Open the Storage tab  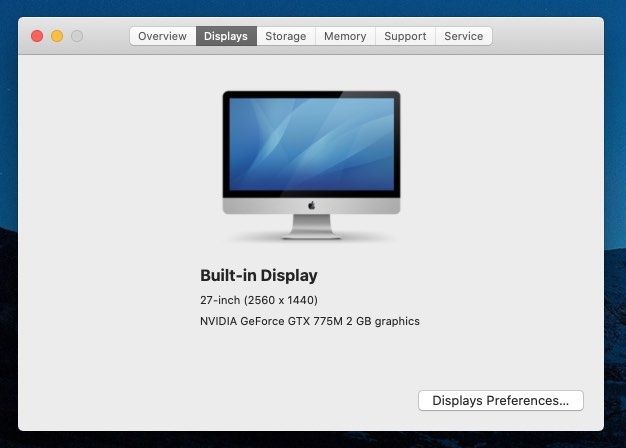click(286, 36)
